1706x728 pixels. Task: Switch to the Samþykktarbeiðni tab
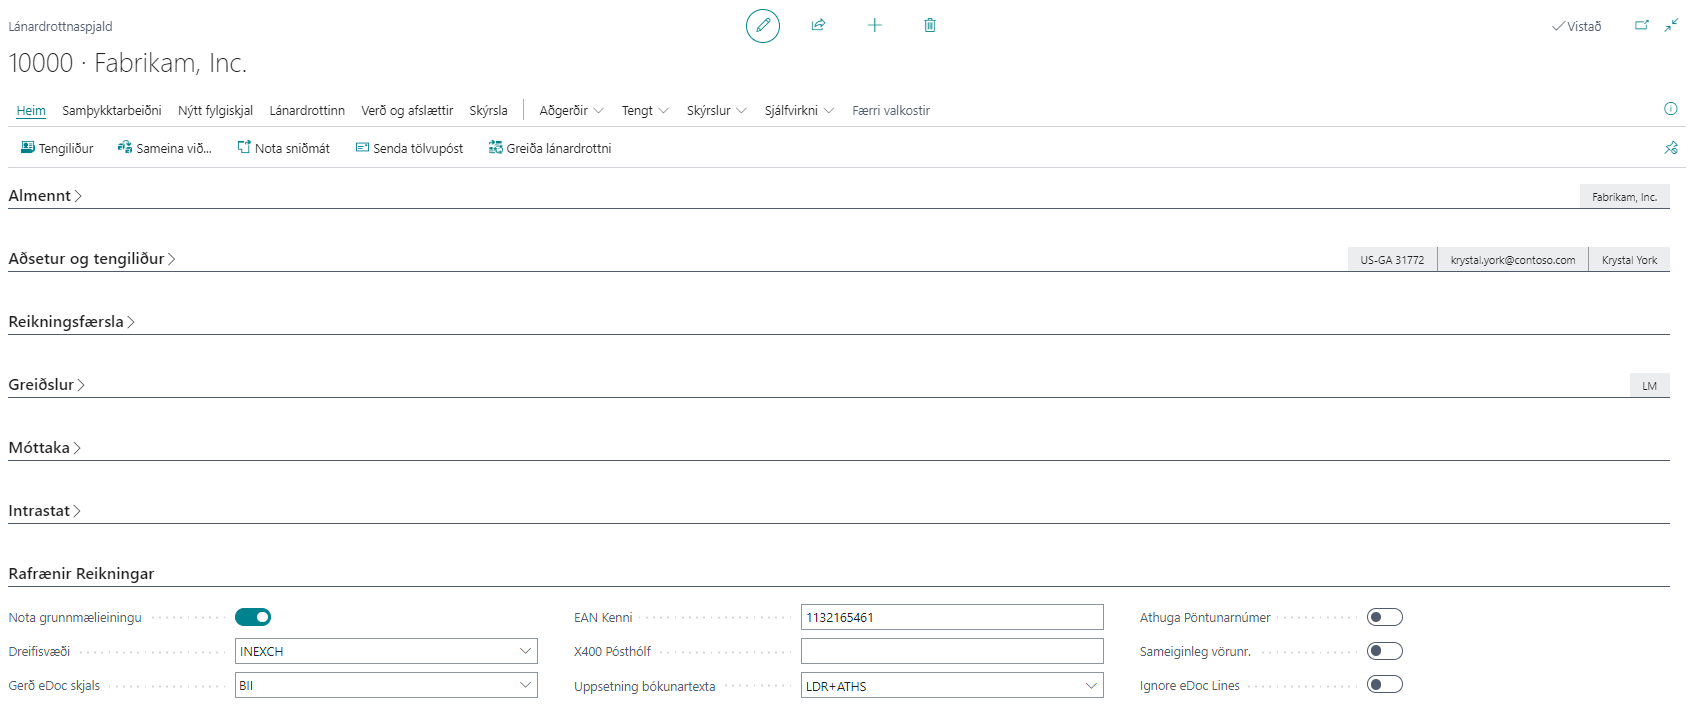point(111,110)
